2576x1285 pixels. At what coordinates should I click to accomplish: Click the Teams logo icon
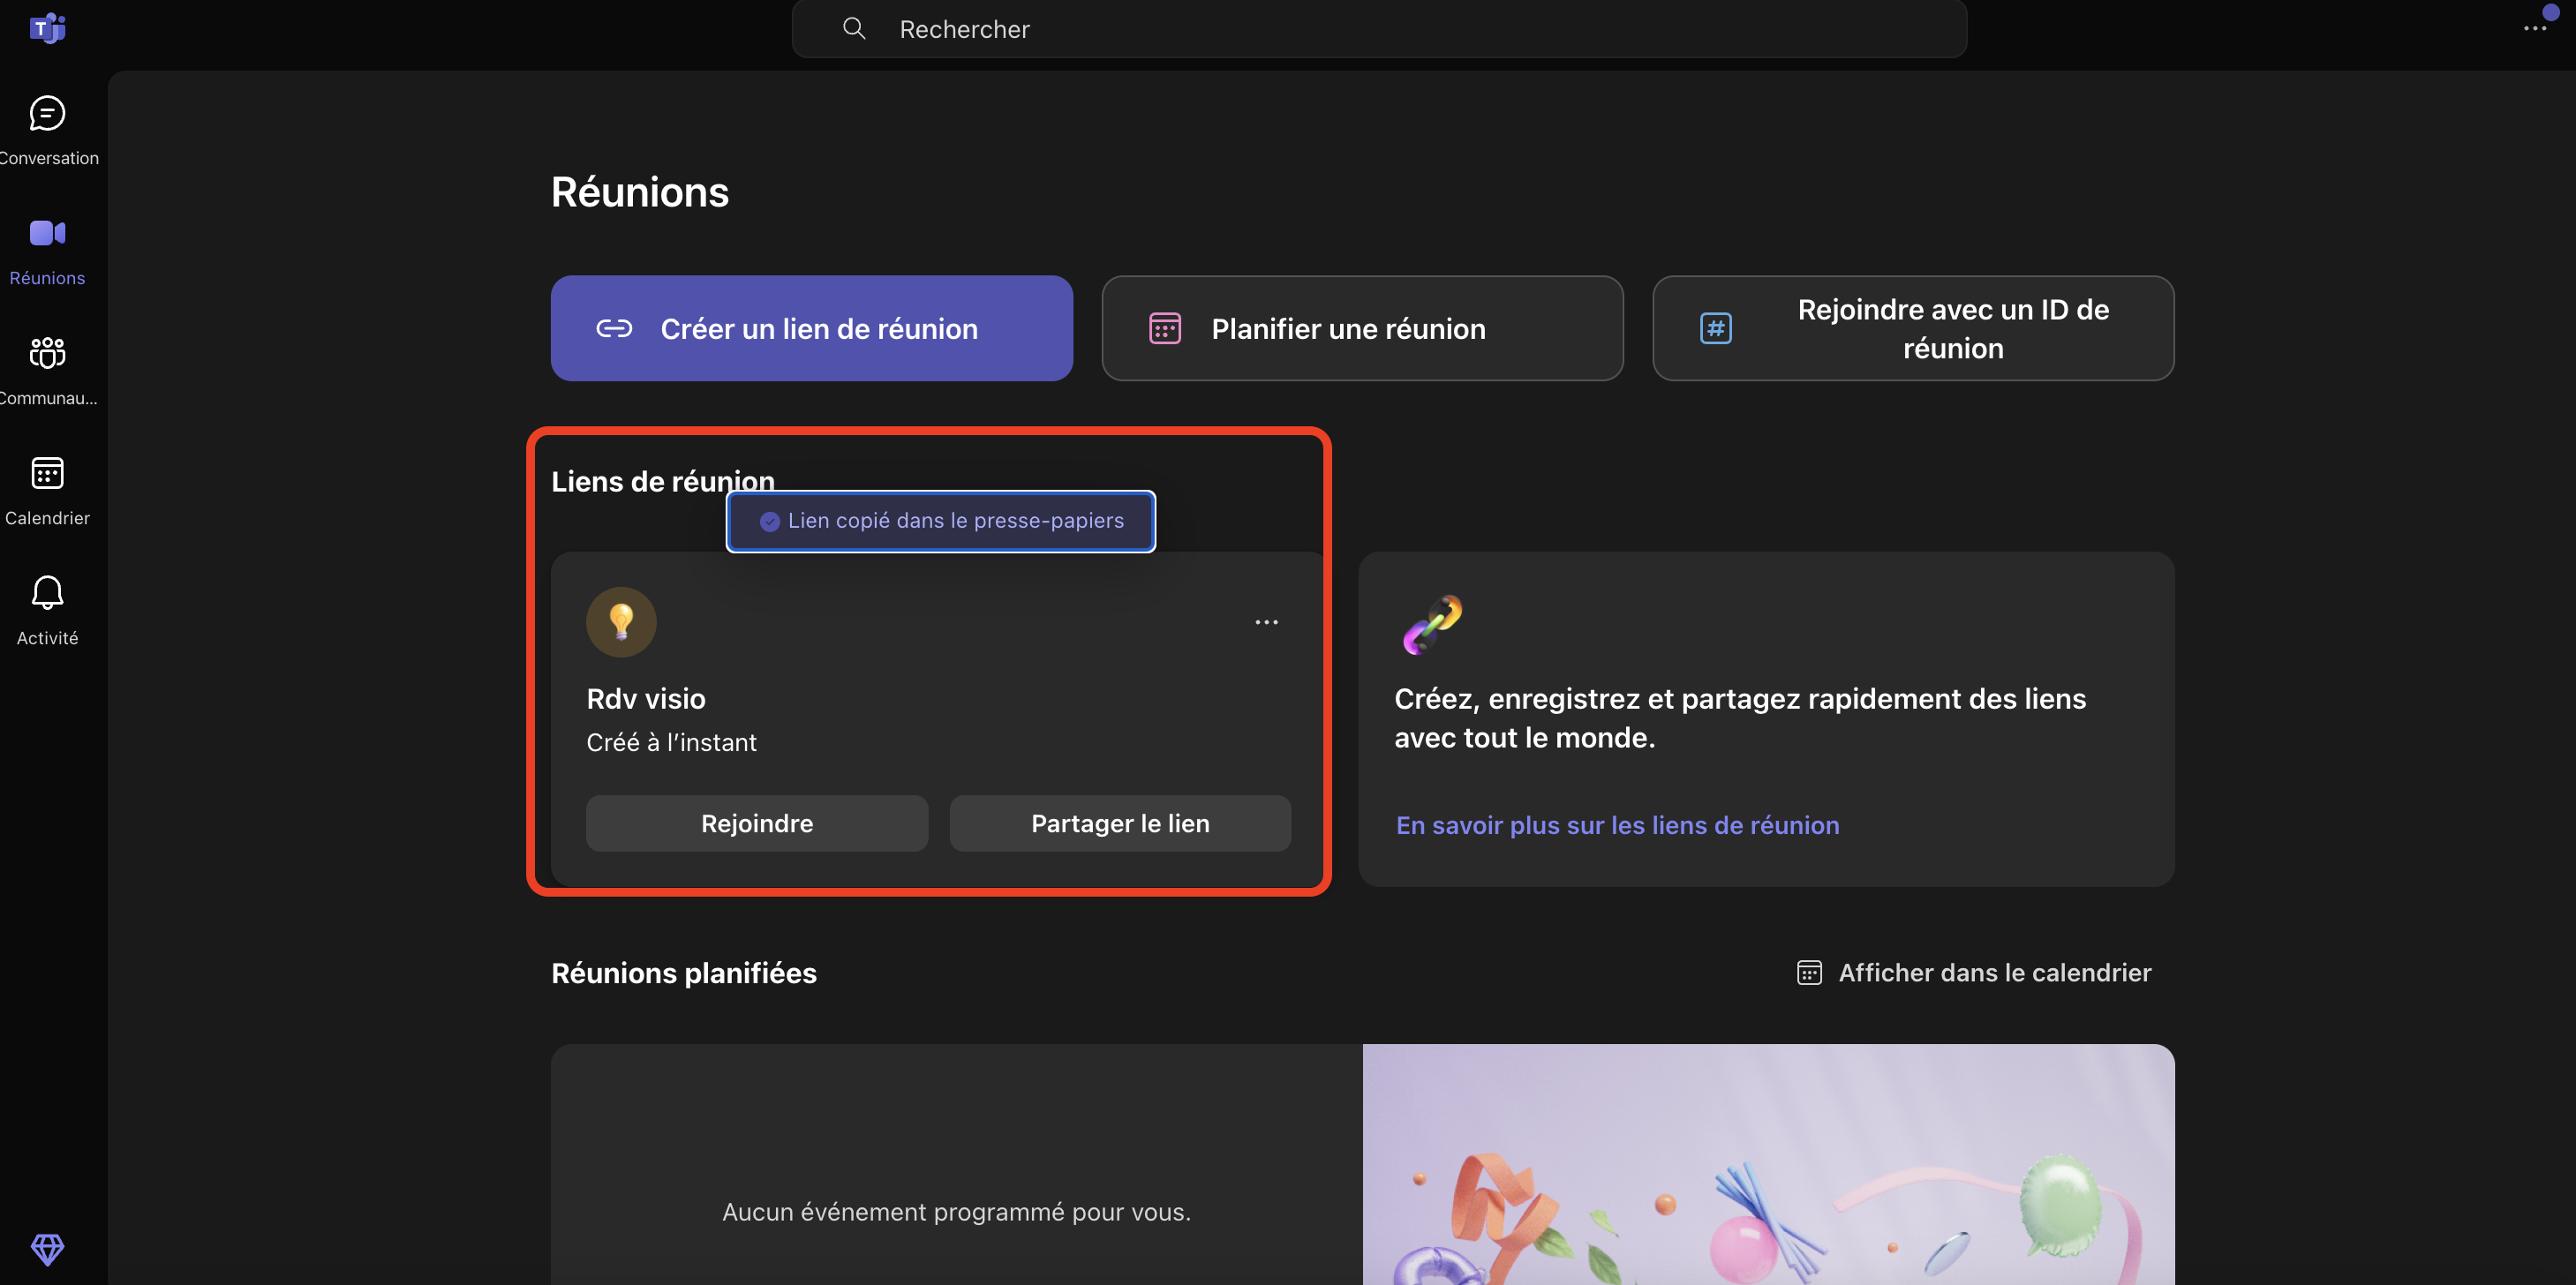[x=47, y=28]
